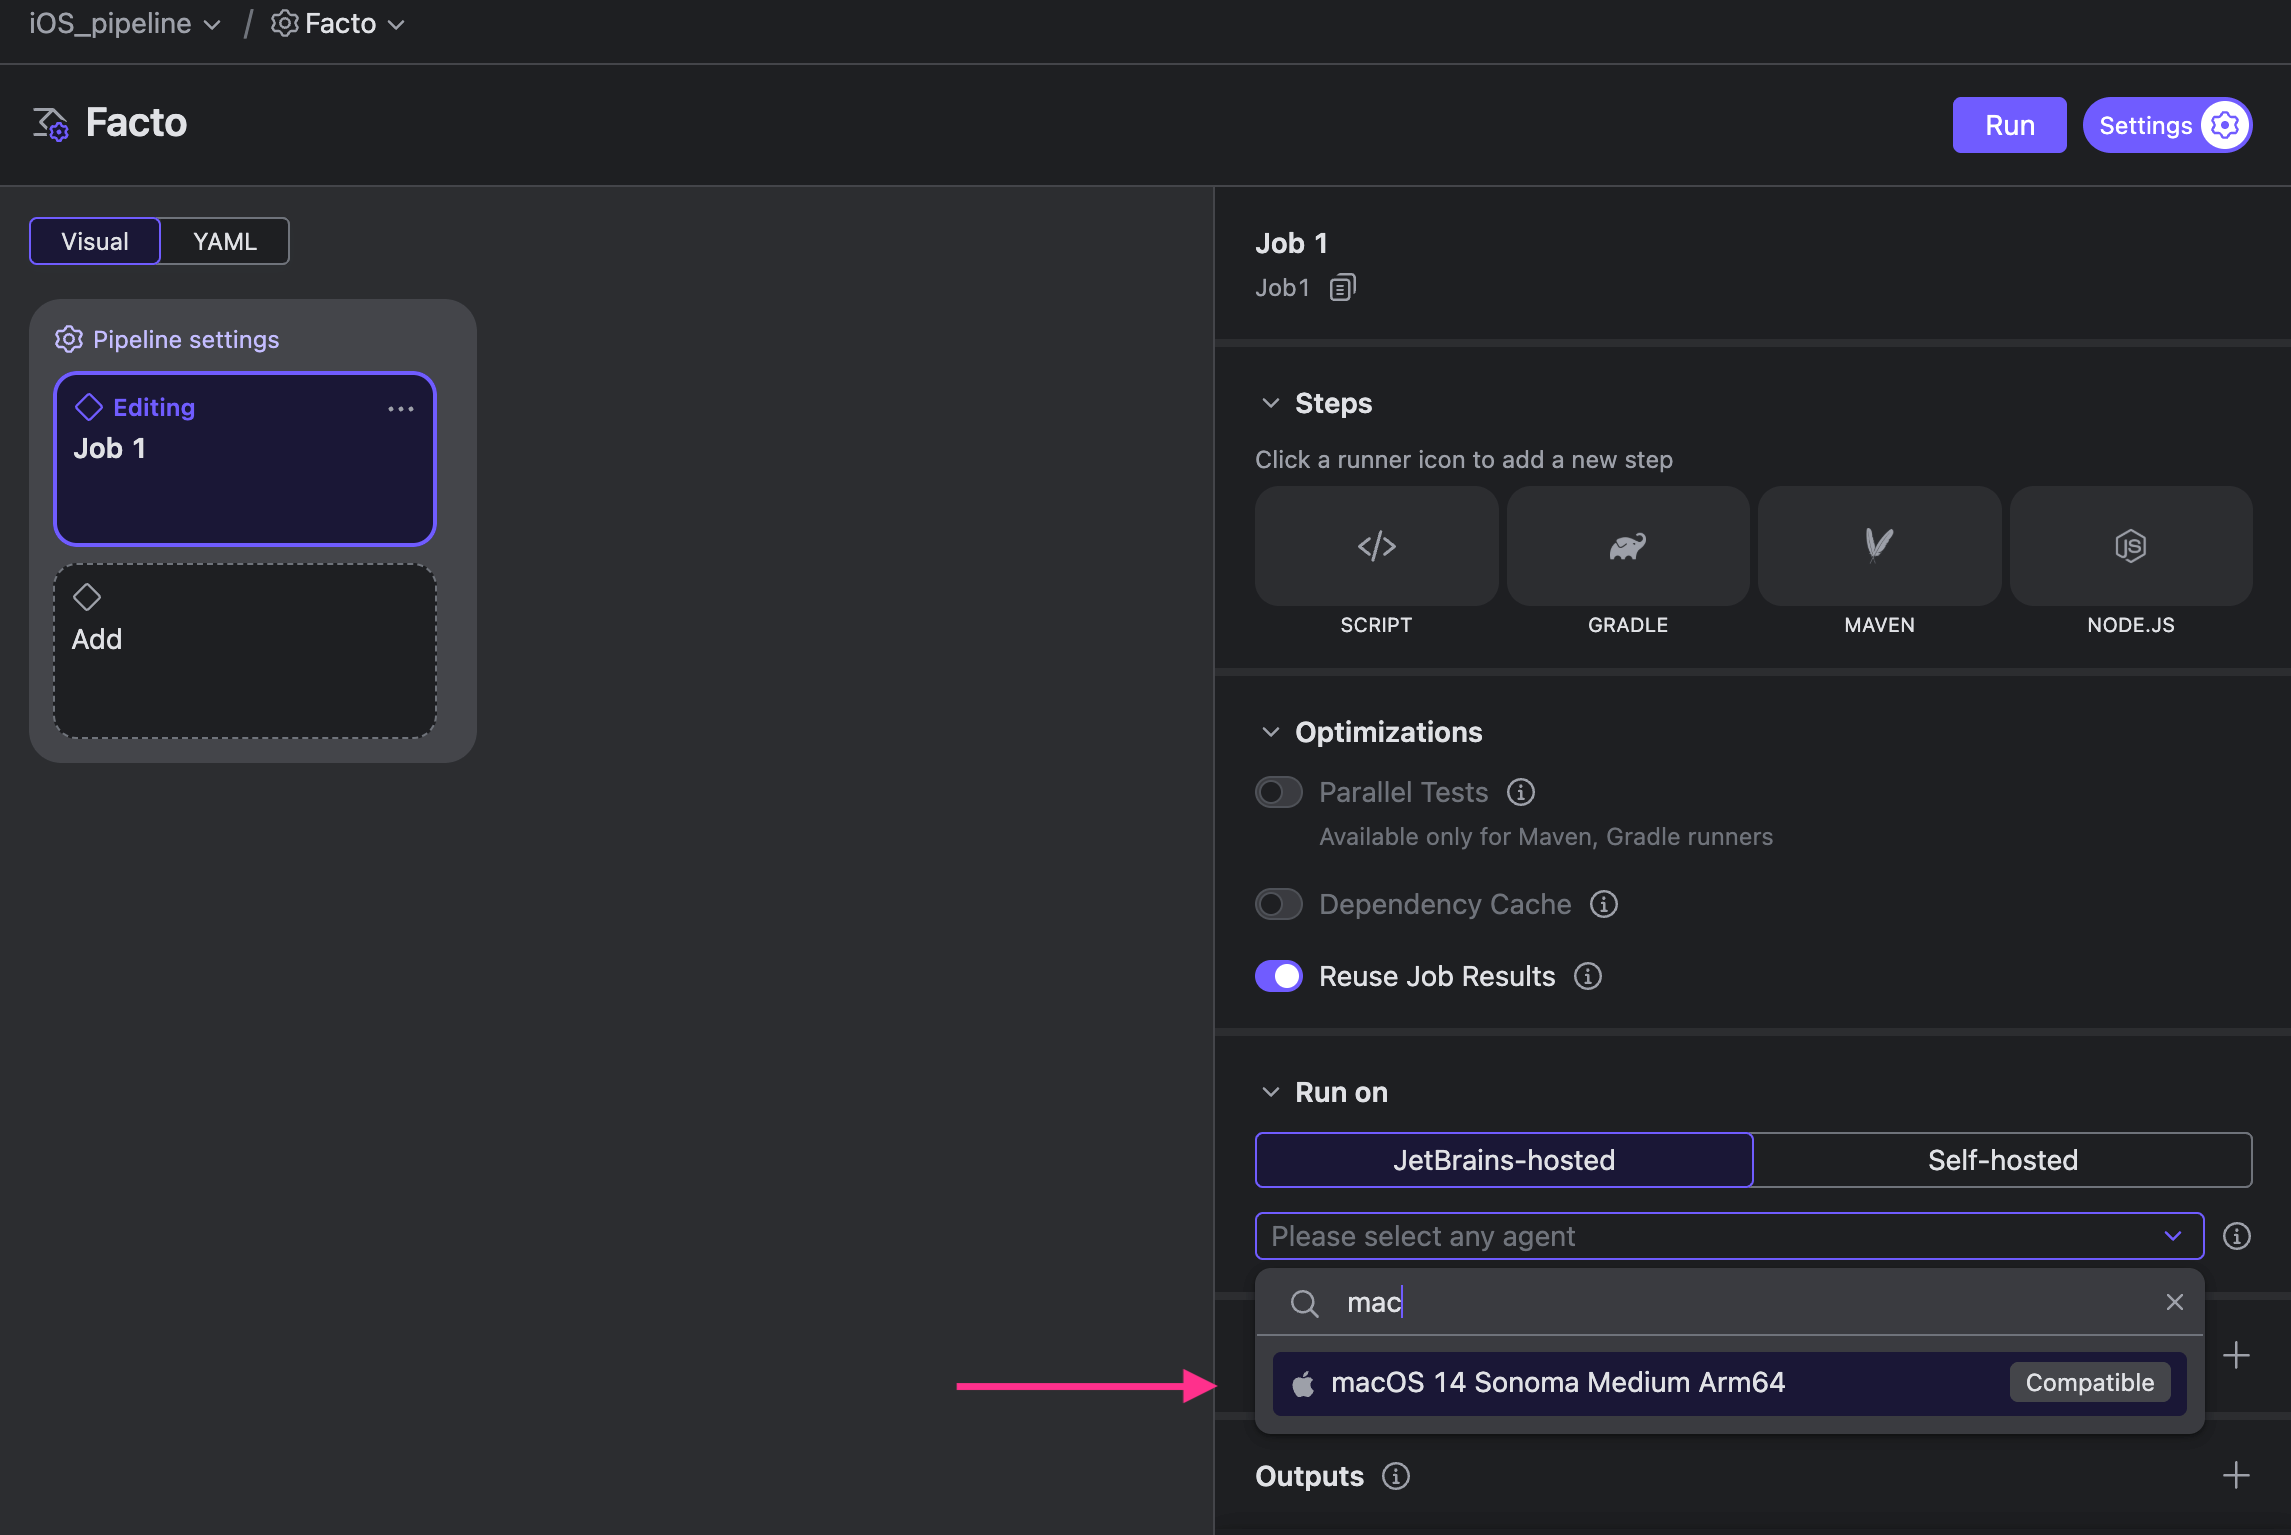Screen dimensions: 2291x1535
Task: Clear the agent search field
Action: (x=2175, y=1302)
